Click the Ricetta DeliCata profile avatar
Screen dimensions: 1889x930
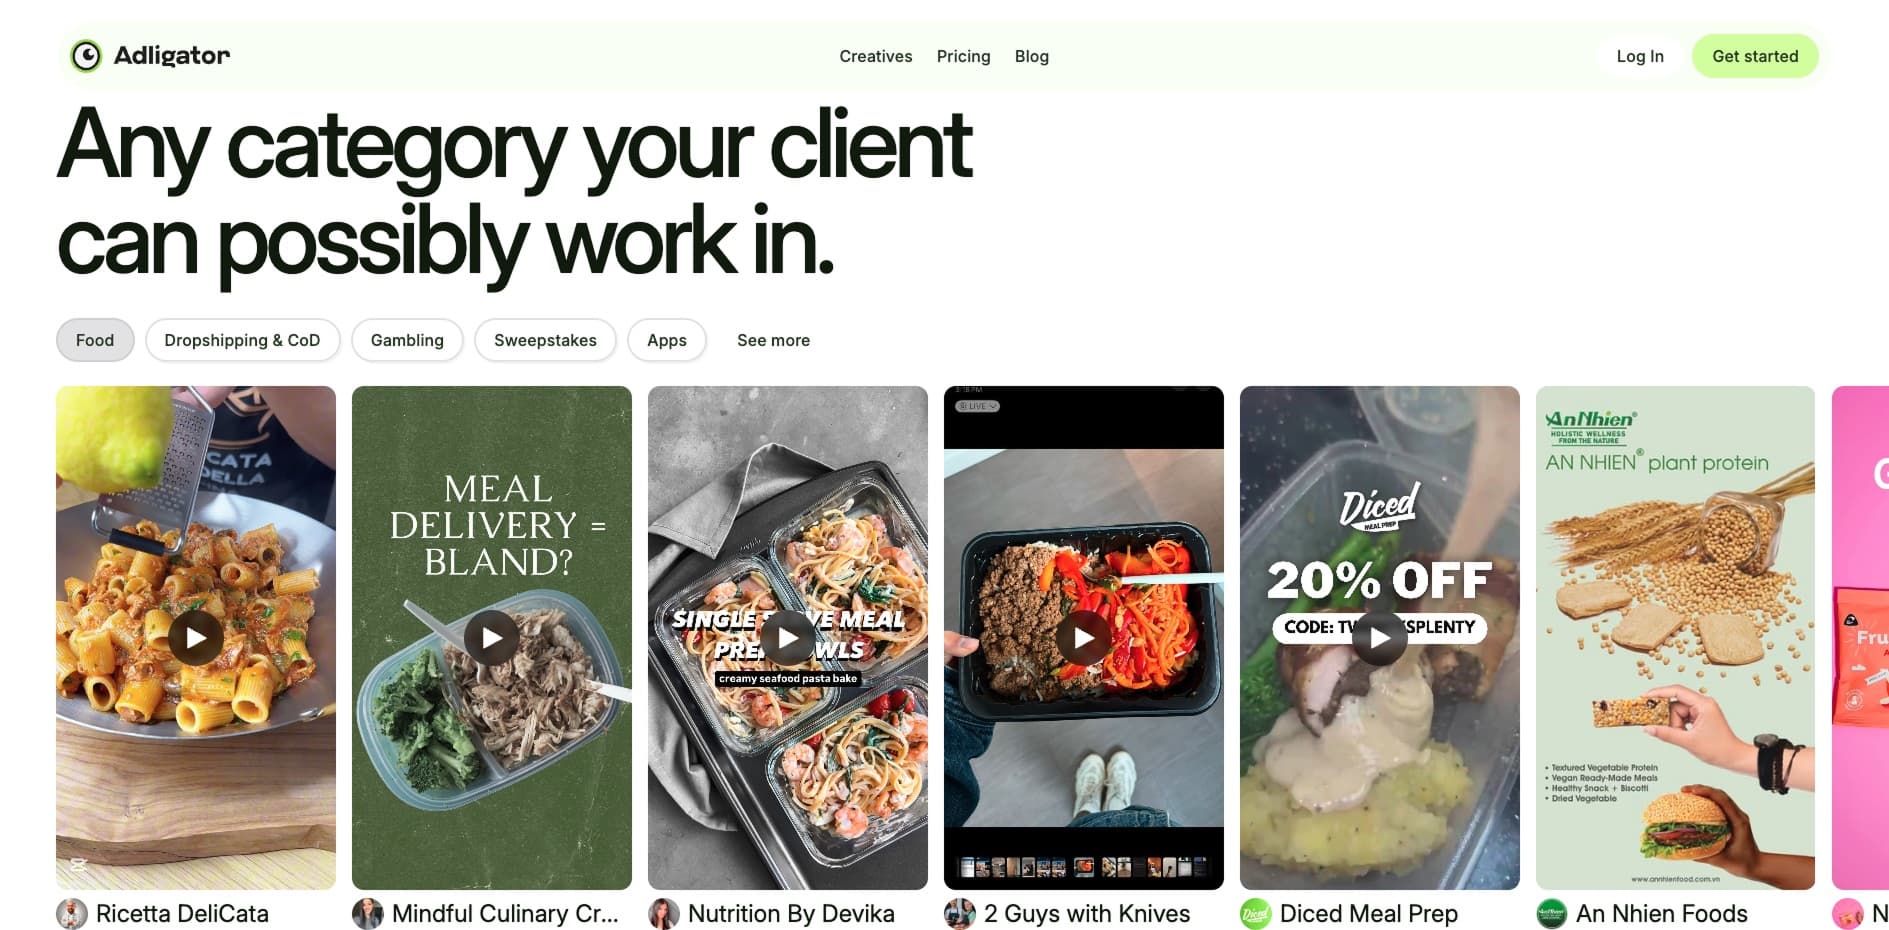tap(72, 914)
